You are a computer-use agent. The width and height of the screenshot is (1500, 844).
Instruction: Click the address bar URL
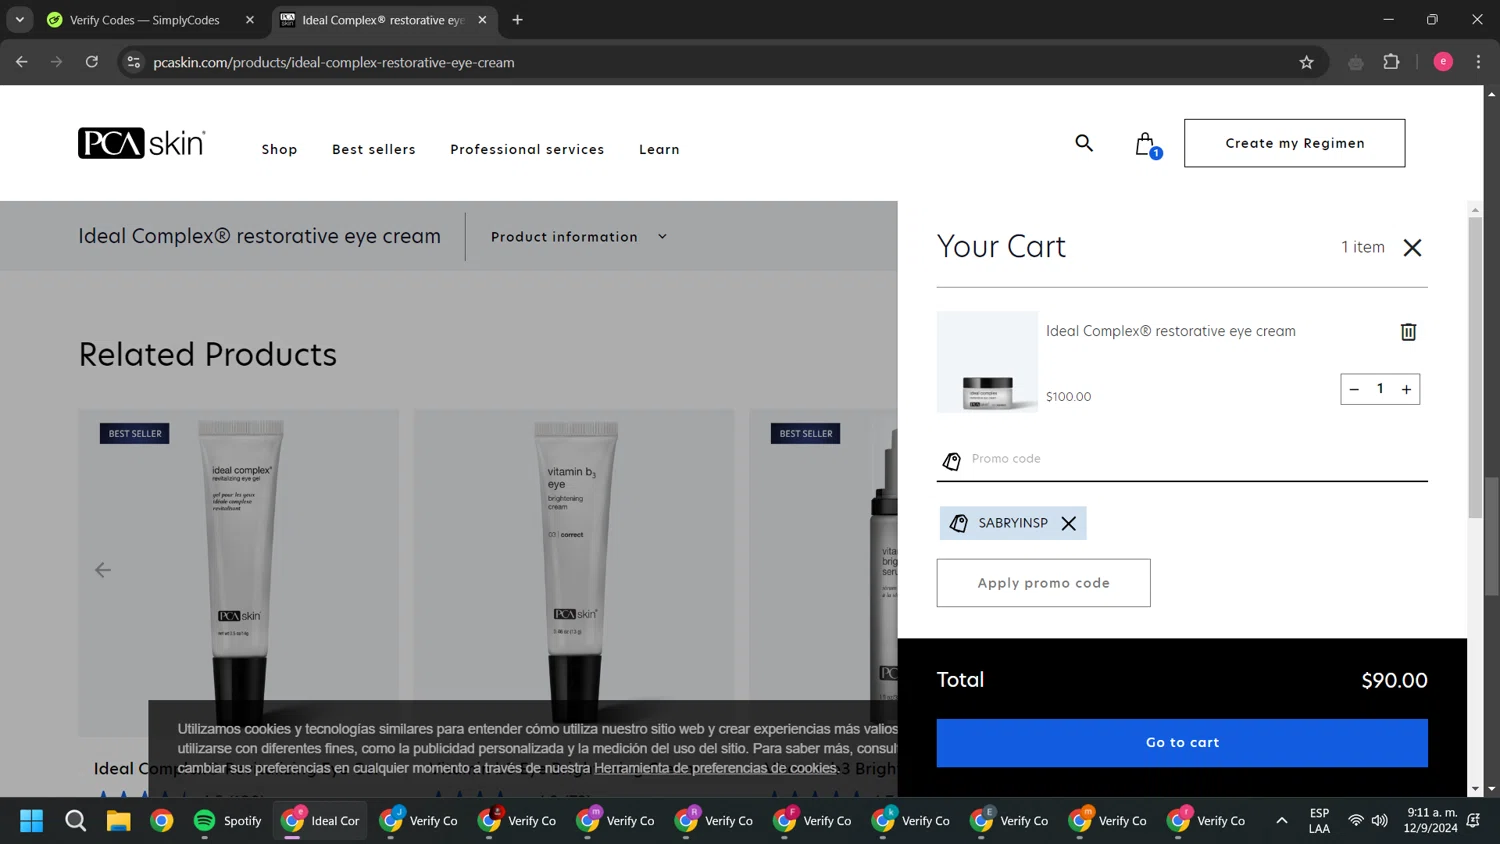tap(334, 62)
